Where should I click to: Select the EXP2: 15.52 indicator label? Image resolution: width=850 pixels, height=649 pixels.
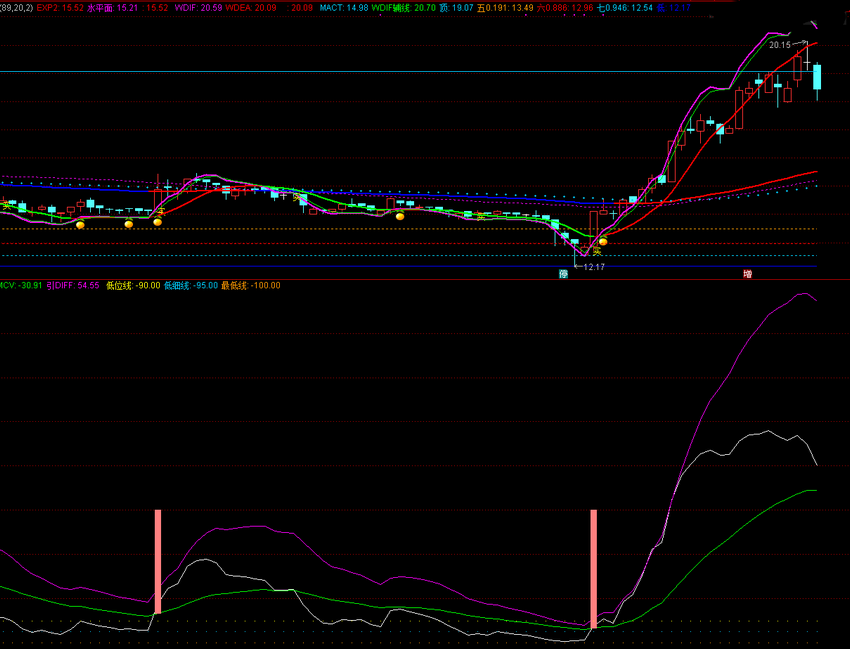[61, 8]
